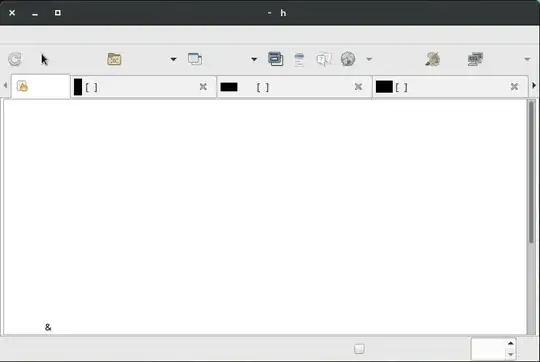Click the dark blue stacked windows icon
Viewport: 540px width, 362px height.
[276, 59]
